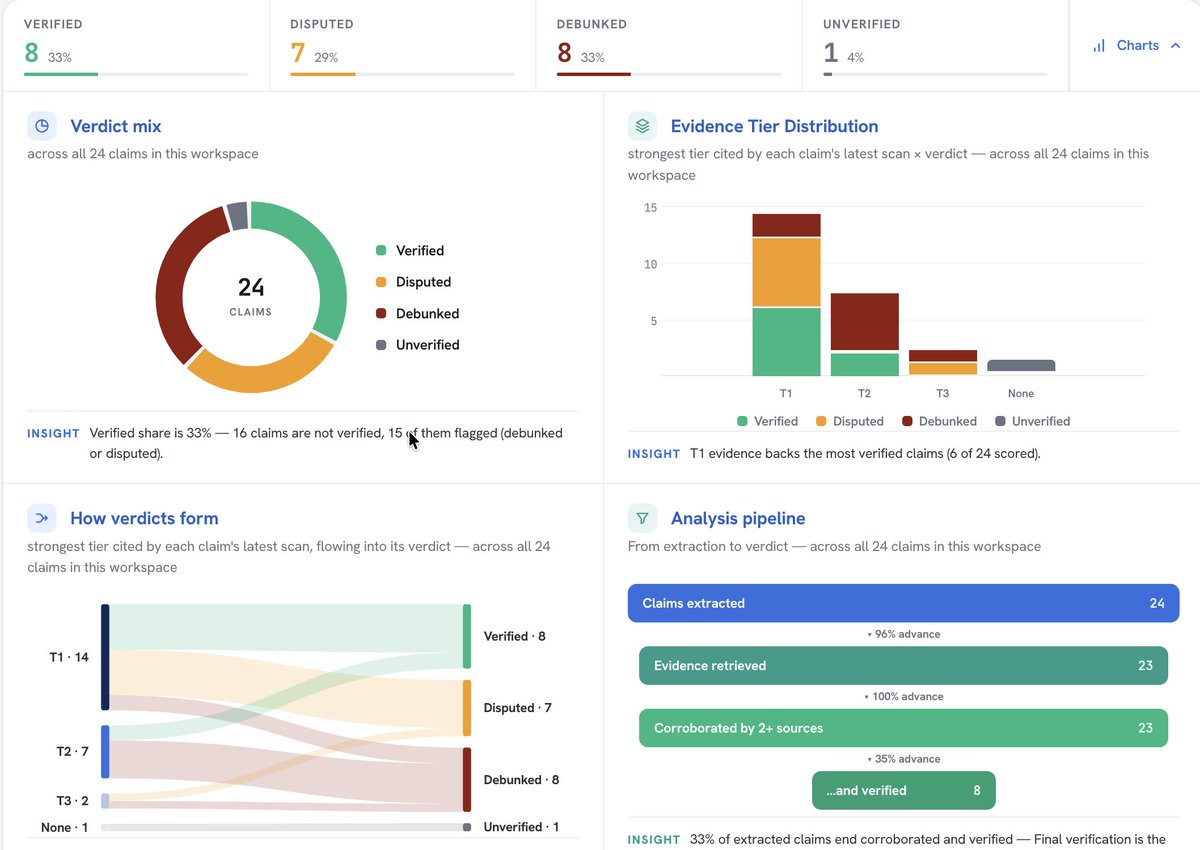Open the Unverified summary card showing 1

pyautogui.click(x=935, y=46)
